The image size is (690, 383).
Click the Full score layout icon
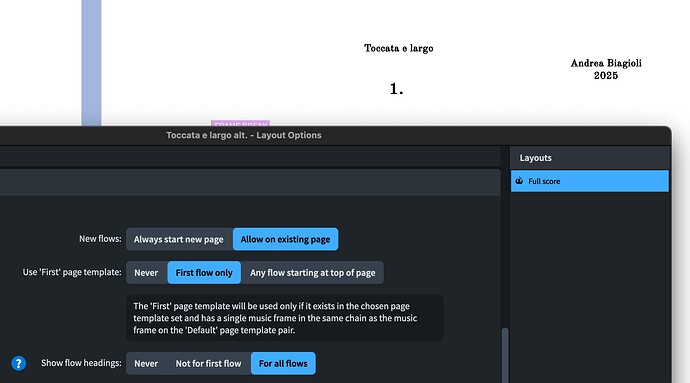point(519,181)
